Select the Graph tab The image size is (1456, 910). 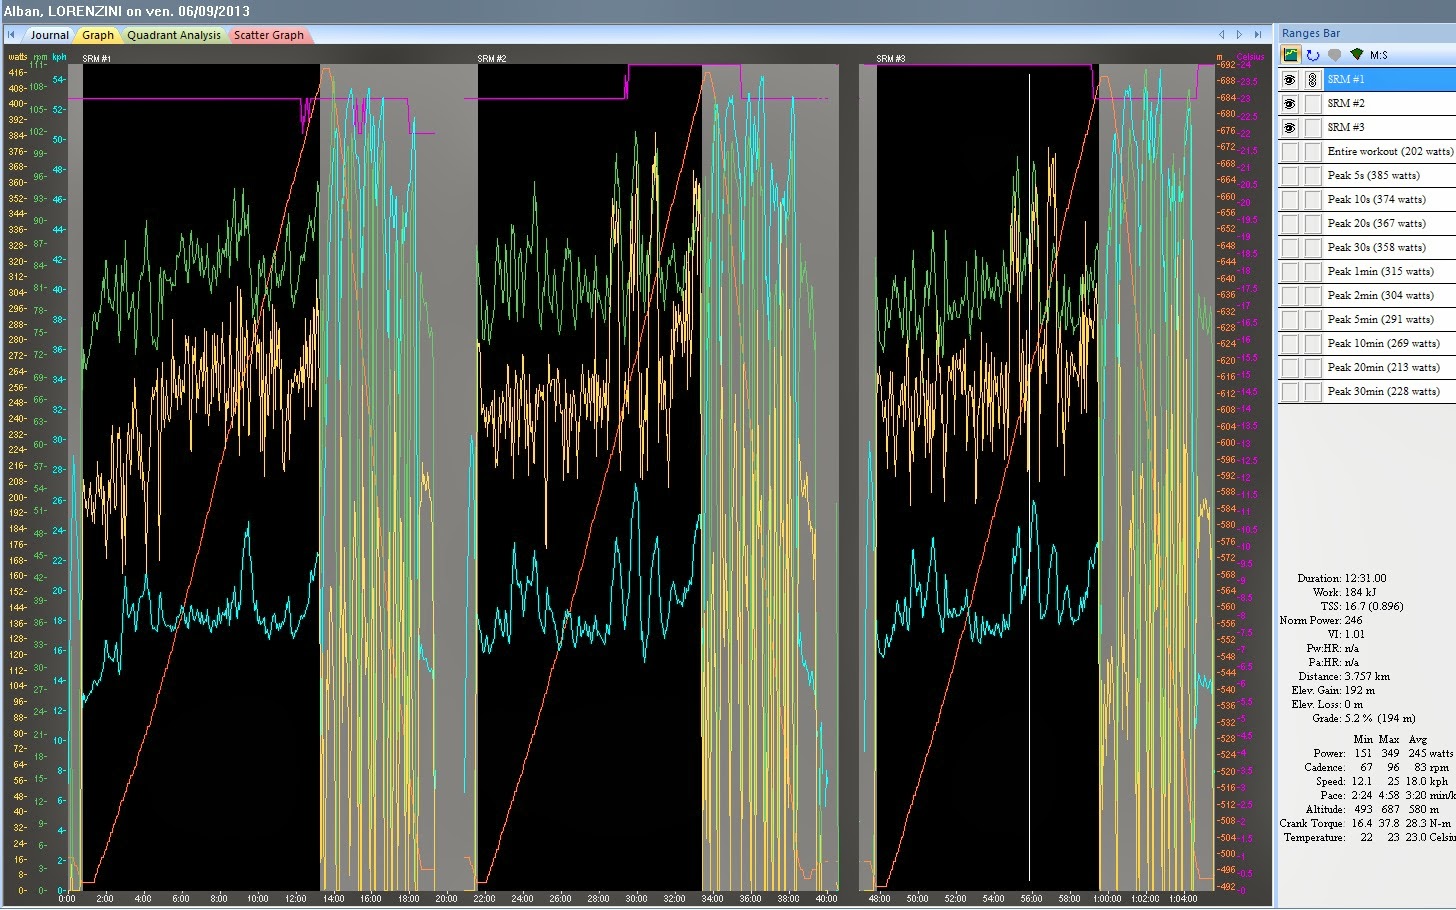98,35
